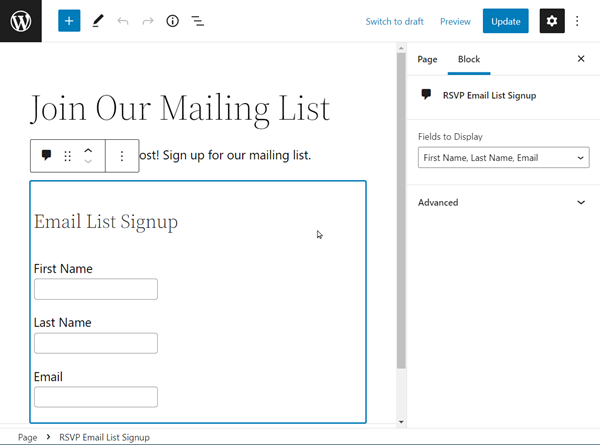The image size is (600, 445).
Task: Open the List View icon
Action: click(198, 21)
